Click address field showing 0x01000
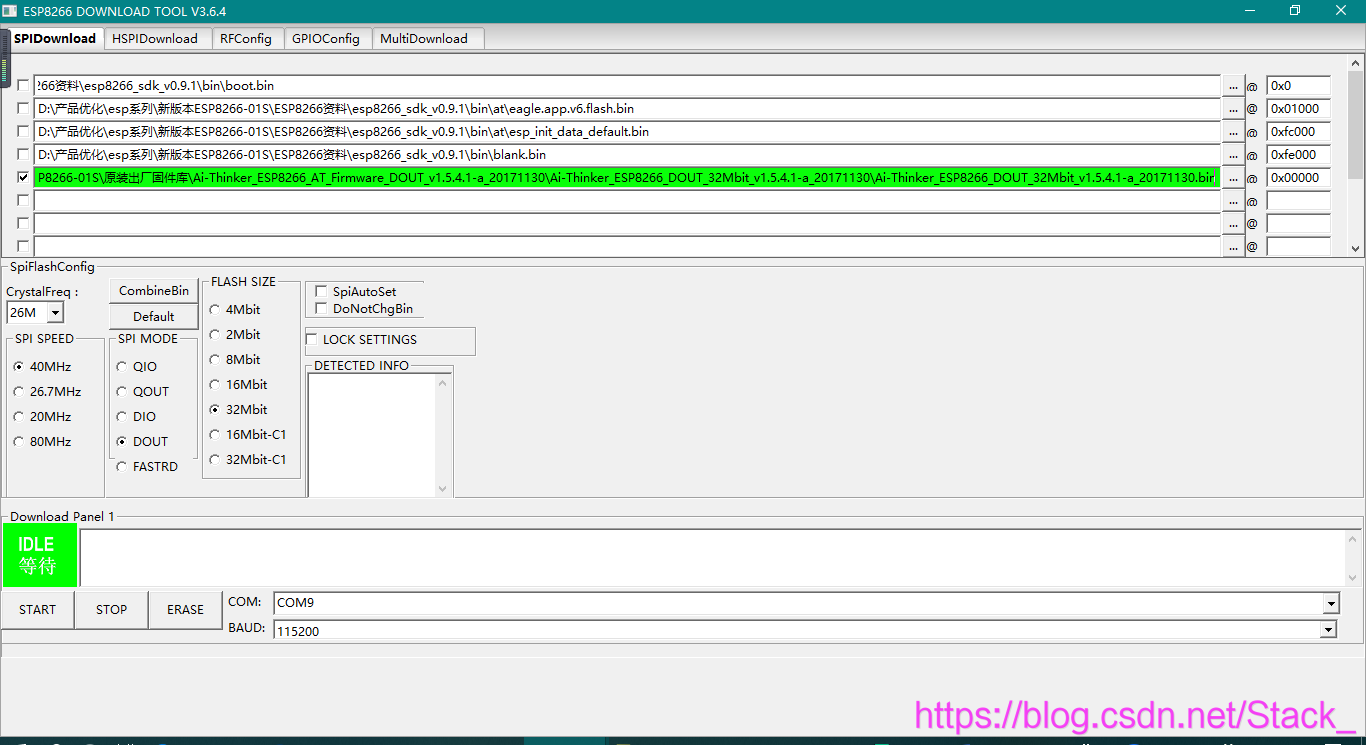This screenshot has height=745, width=1366. tap(1298, 109)
